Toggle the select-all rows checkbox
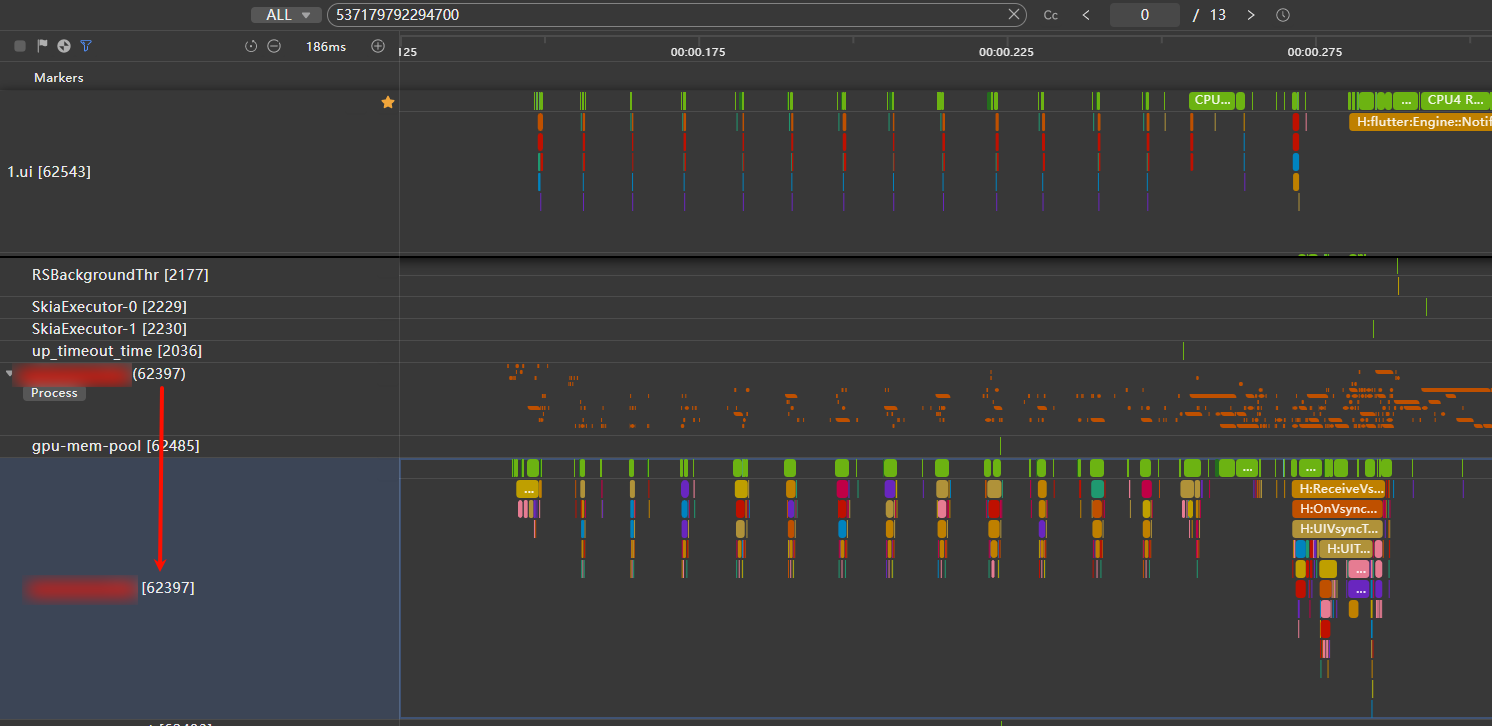The image size is (1492, 726). click(20, 46)
